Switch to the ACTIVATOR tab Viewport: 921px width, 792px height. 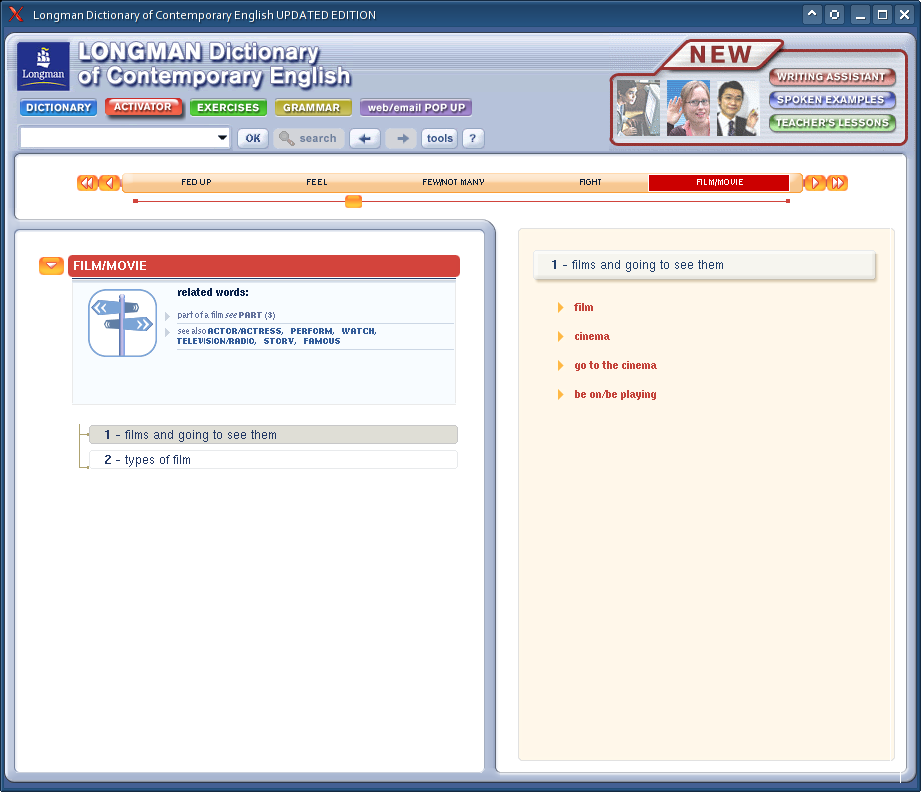click(143, 107)
